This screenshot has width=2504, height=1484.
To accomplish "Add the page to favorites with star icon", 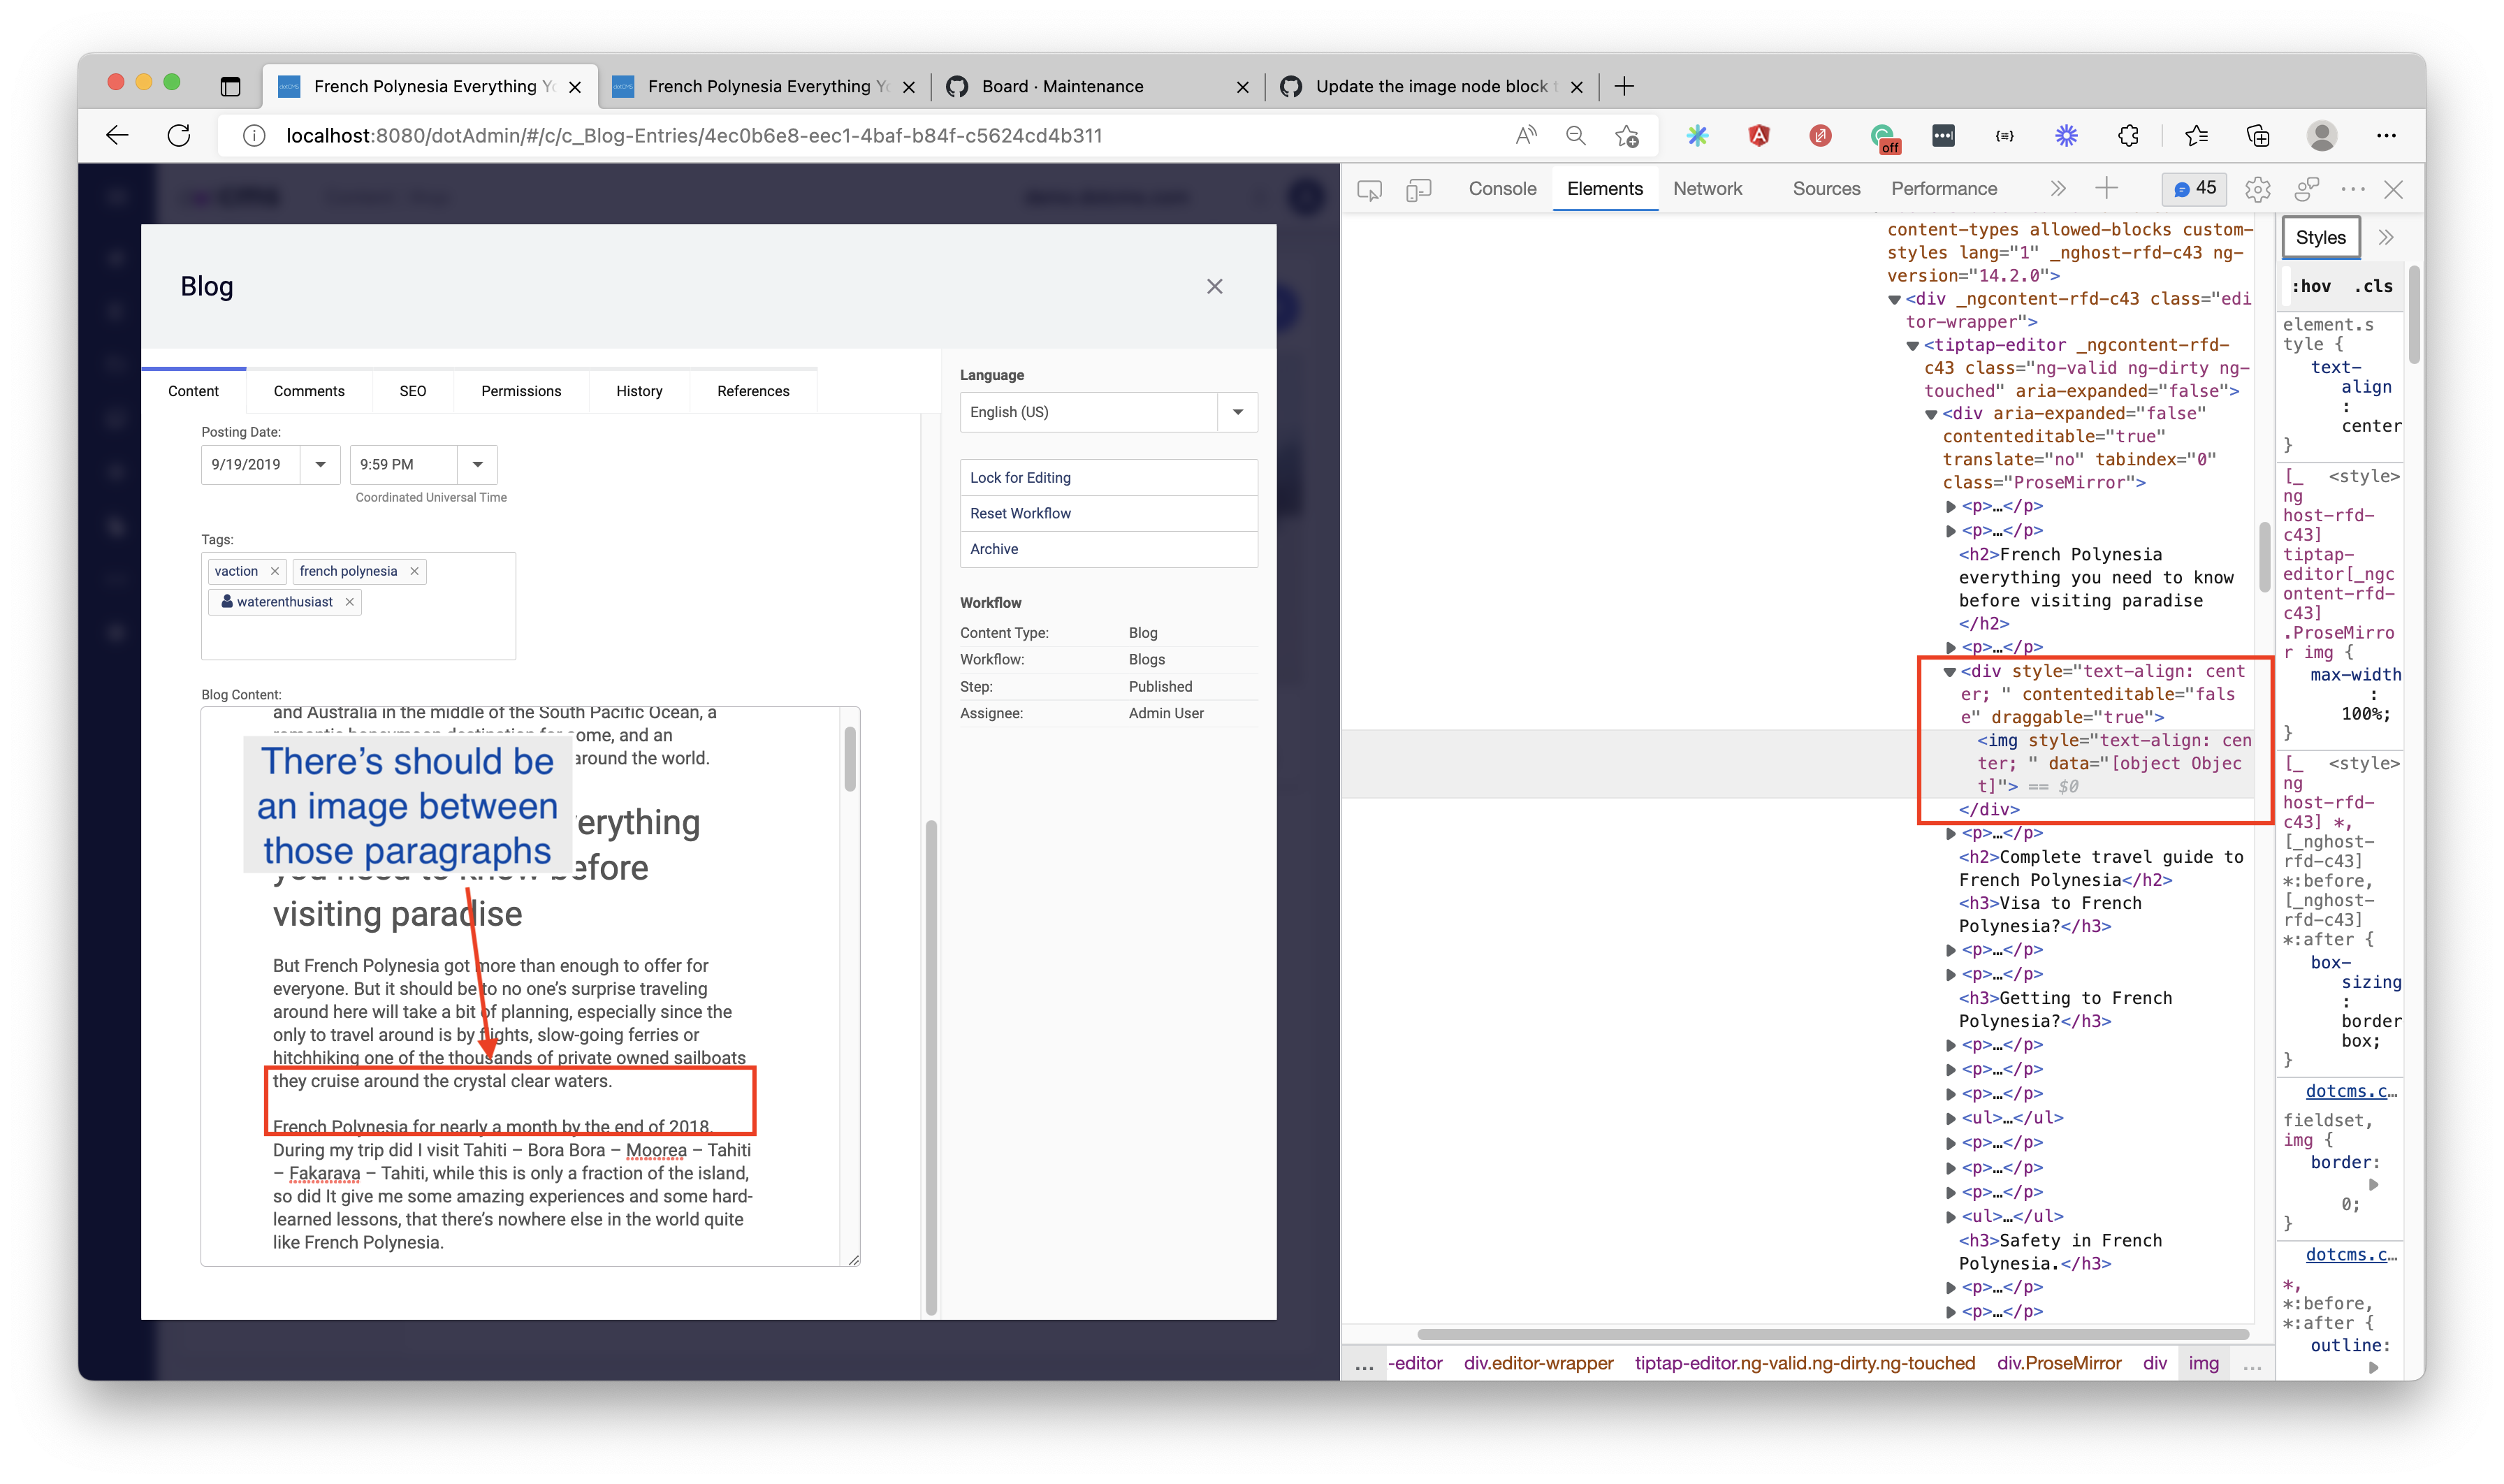I will coord(1627,135).
